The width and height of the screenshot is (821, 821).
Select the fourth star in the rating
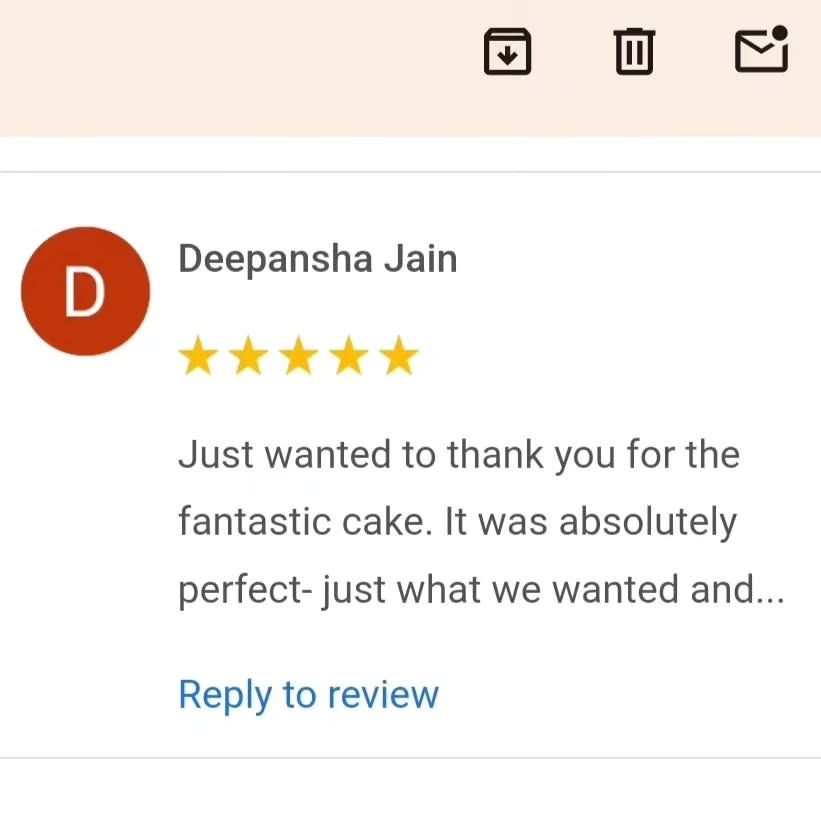pos(349,356)
